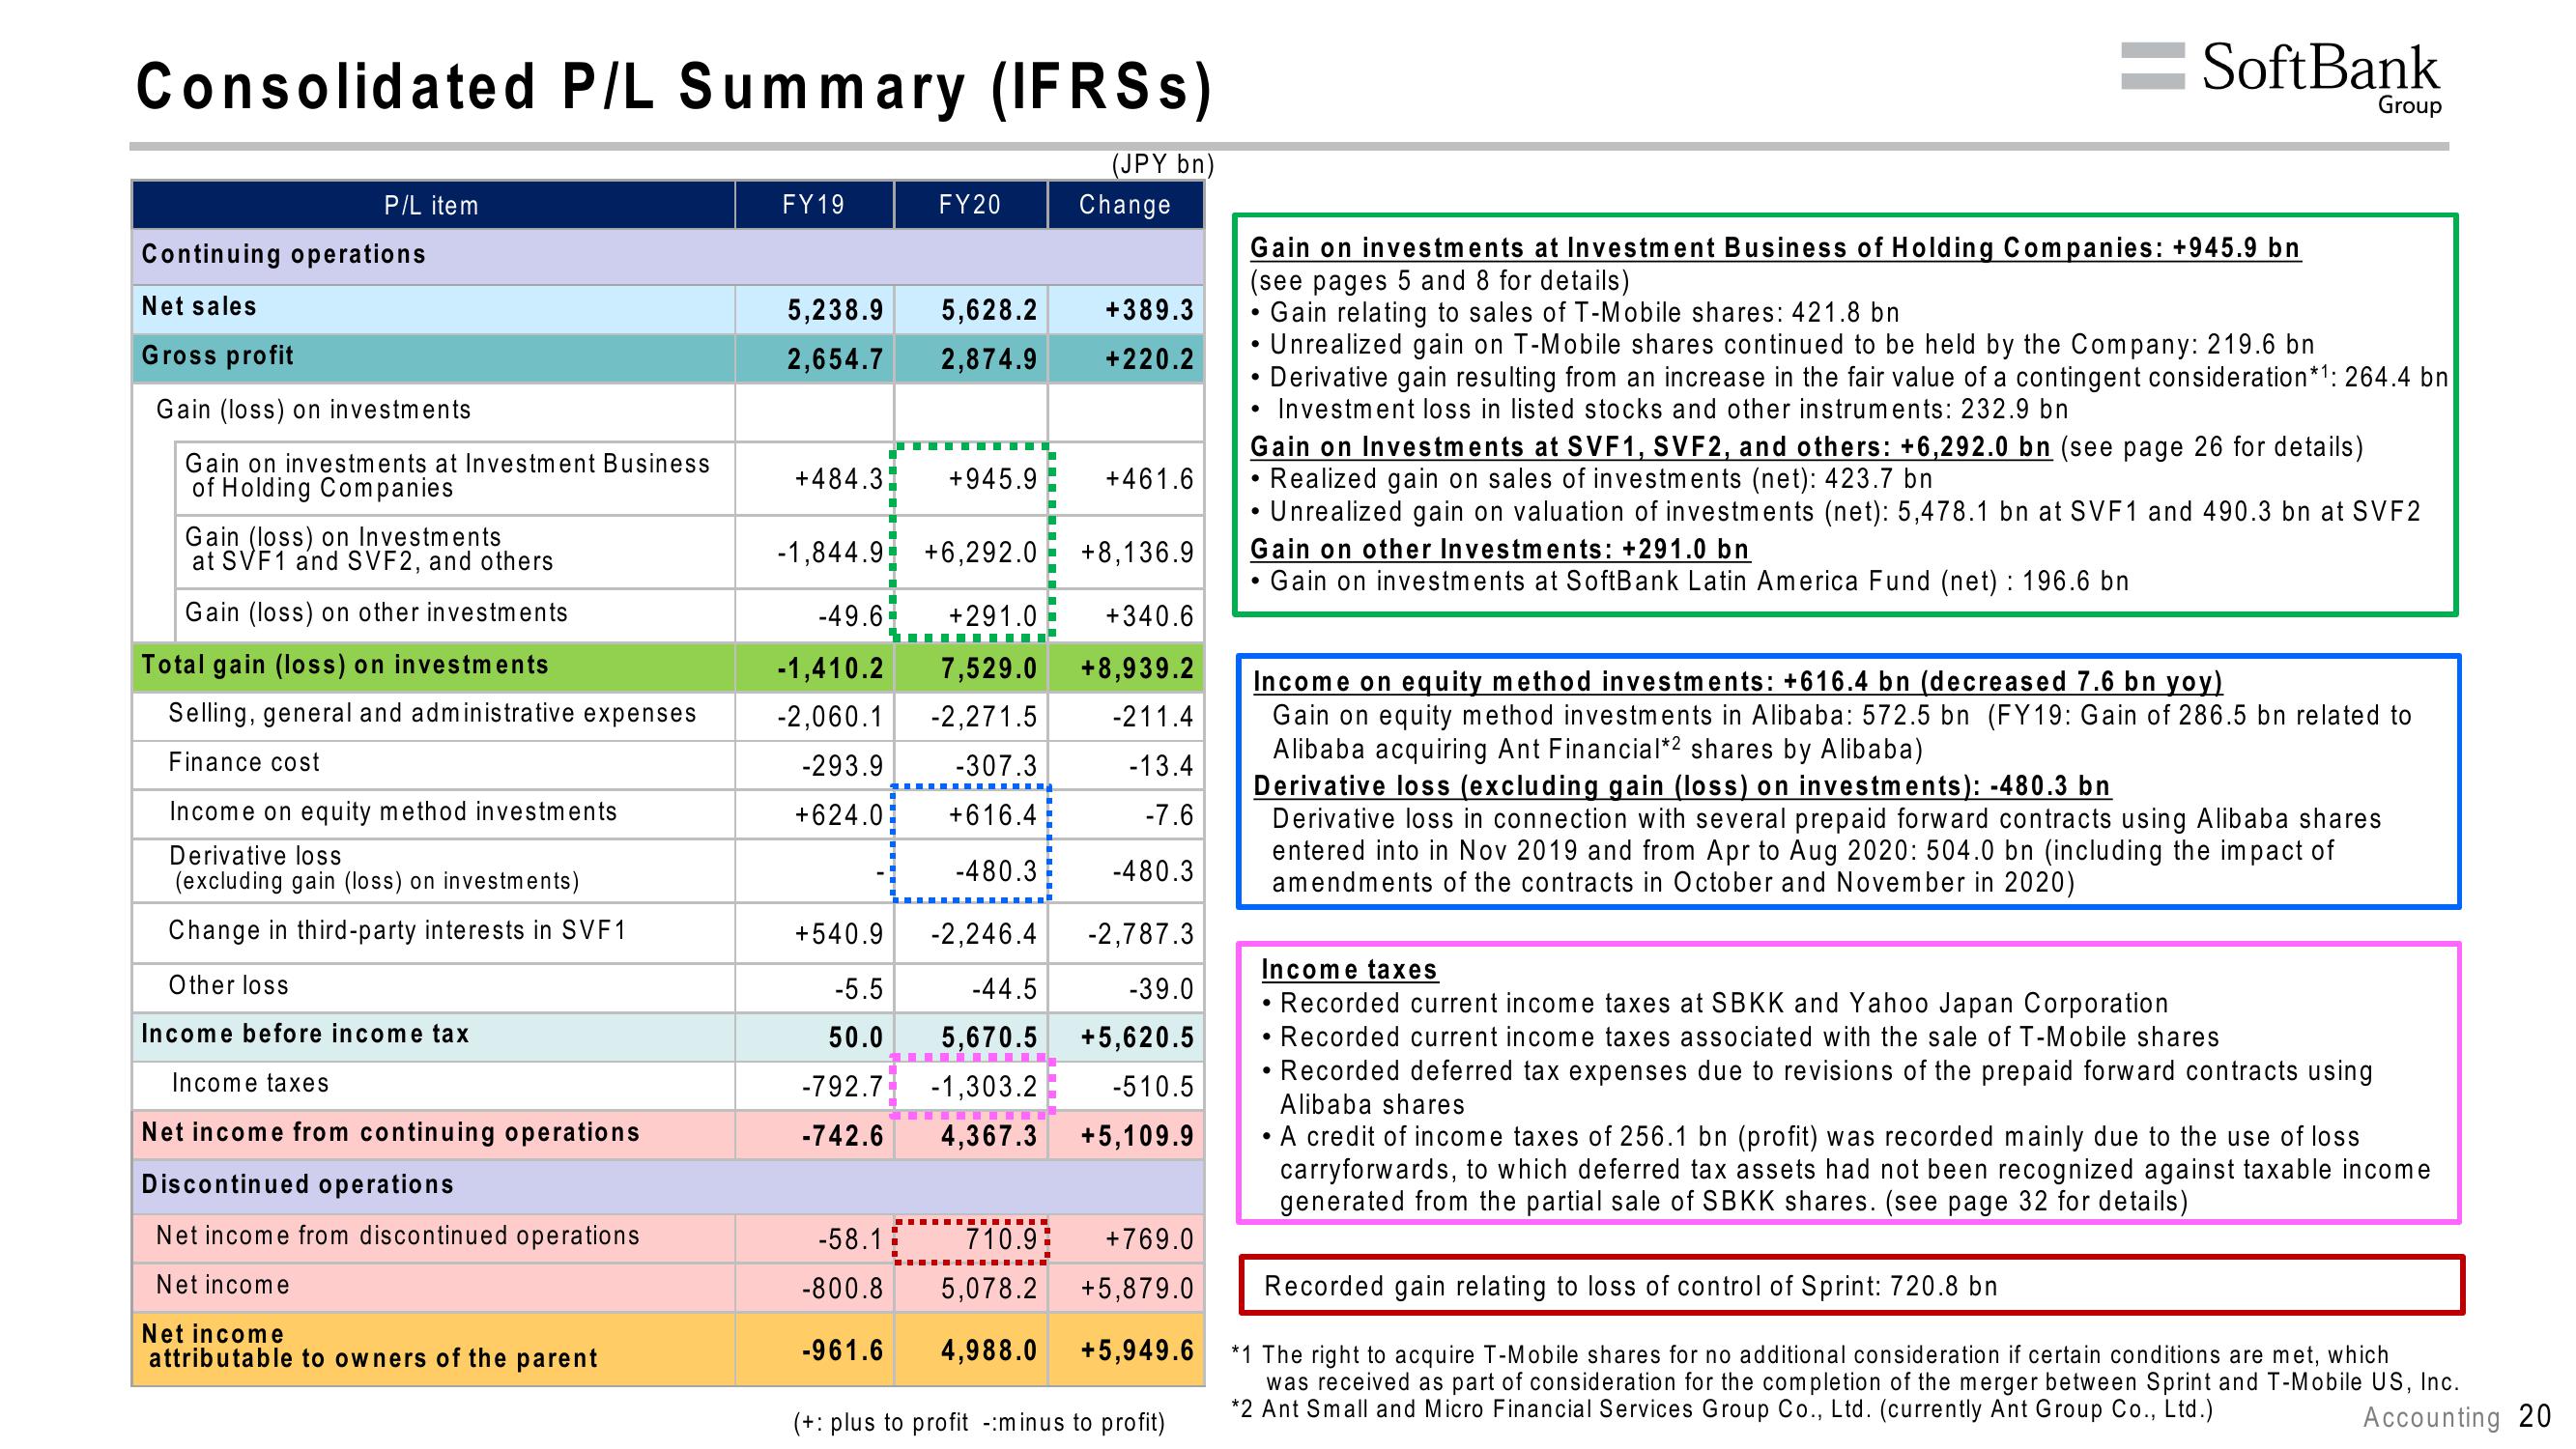This screenshot has width=2576, height=1449.
Task: Click the FY20 value +945.9
Action: pos(993,480)
